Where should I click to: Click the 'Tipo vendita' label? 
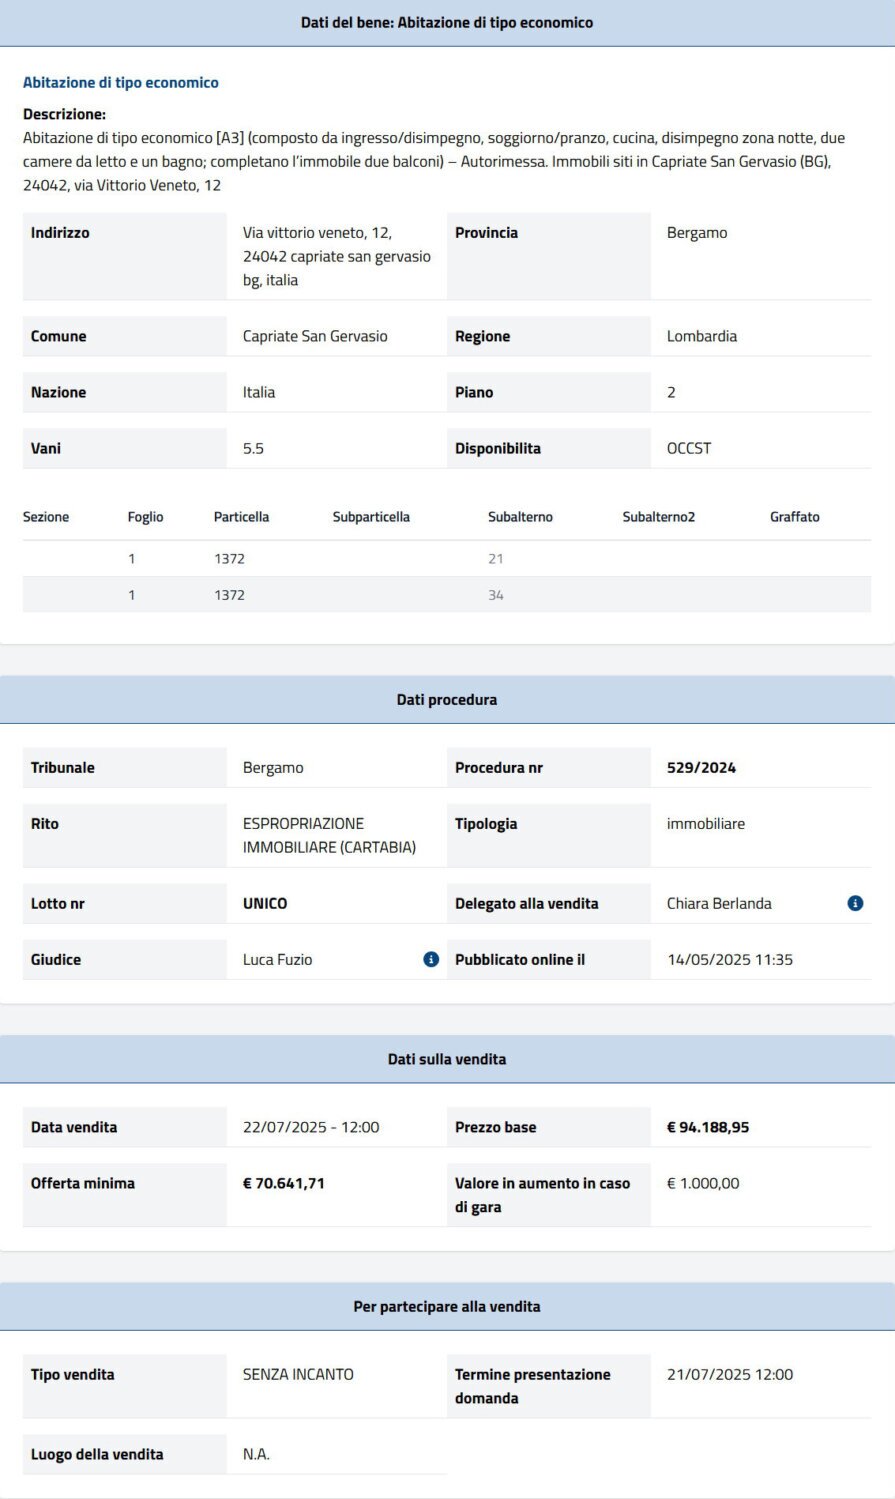click(72, 1374)
